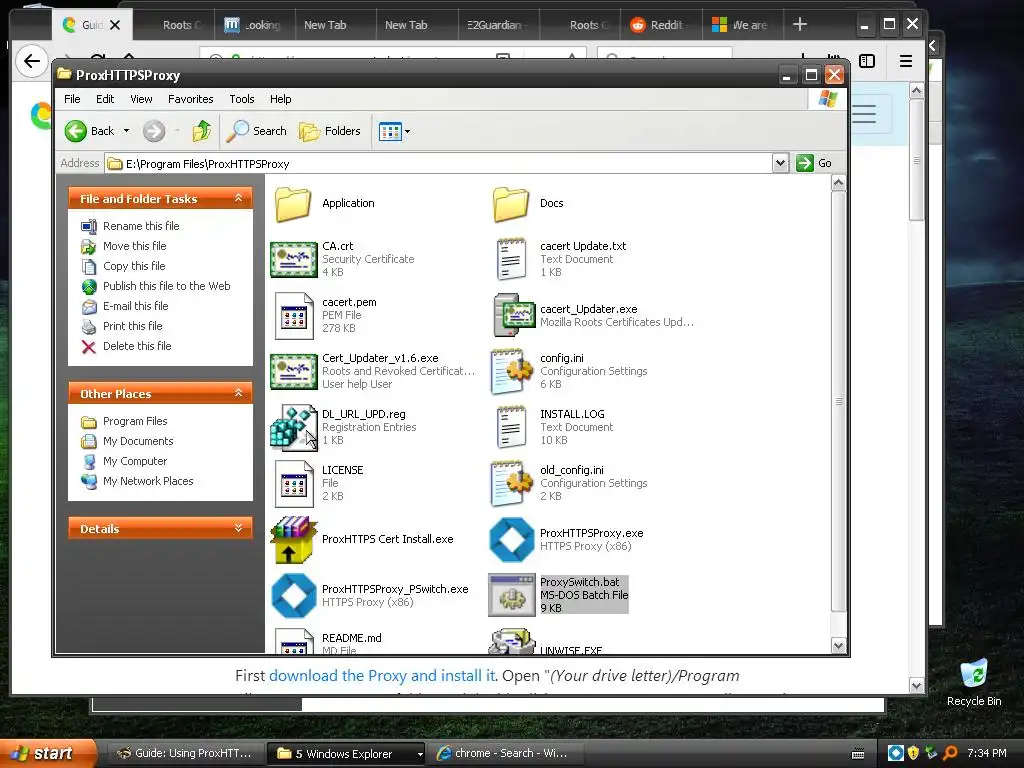
Task: Select ProxHTTPS Cert Install.exe archive icon
Action: [294, 539]
